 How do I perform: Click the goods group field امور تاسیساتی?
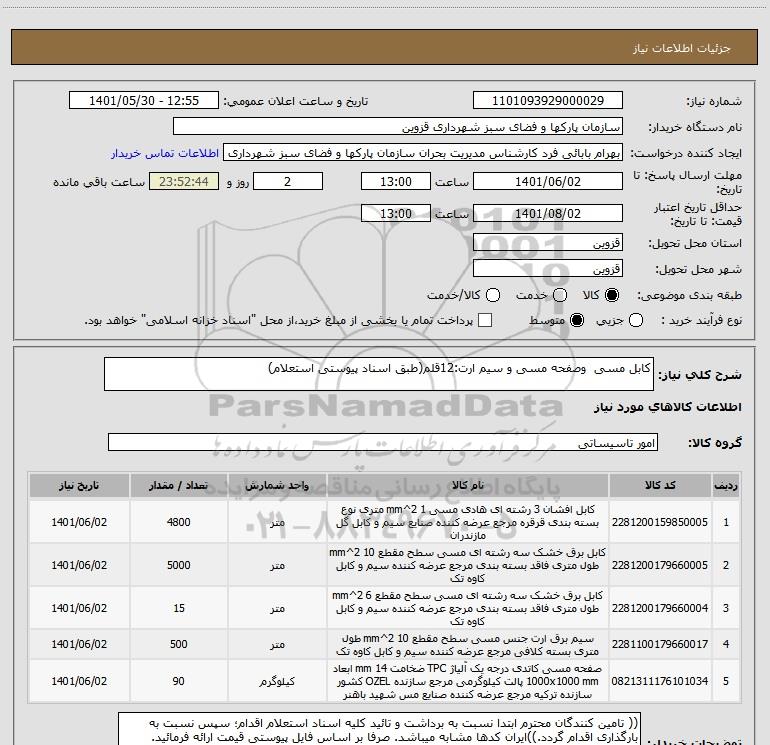click(383, 442)
